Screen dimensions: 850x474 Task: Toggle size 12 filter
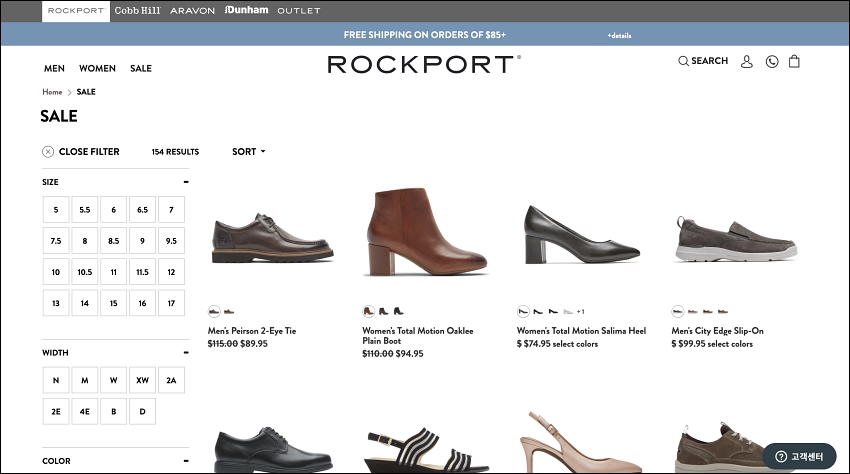tap(171, 272)
